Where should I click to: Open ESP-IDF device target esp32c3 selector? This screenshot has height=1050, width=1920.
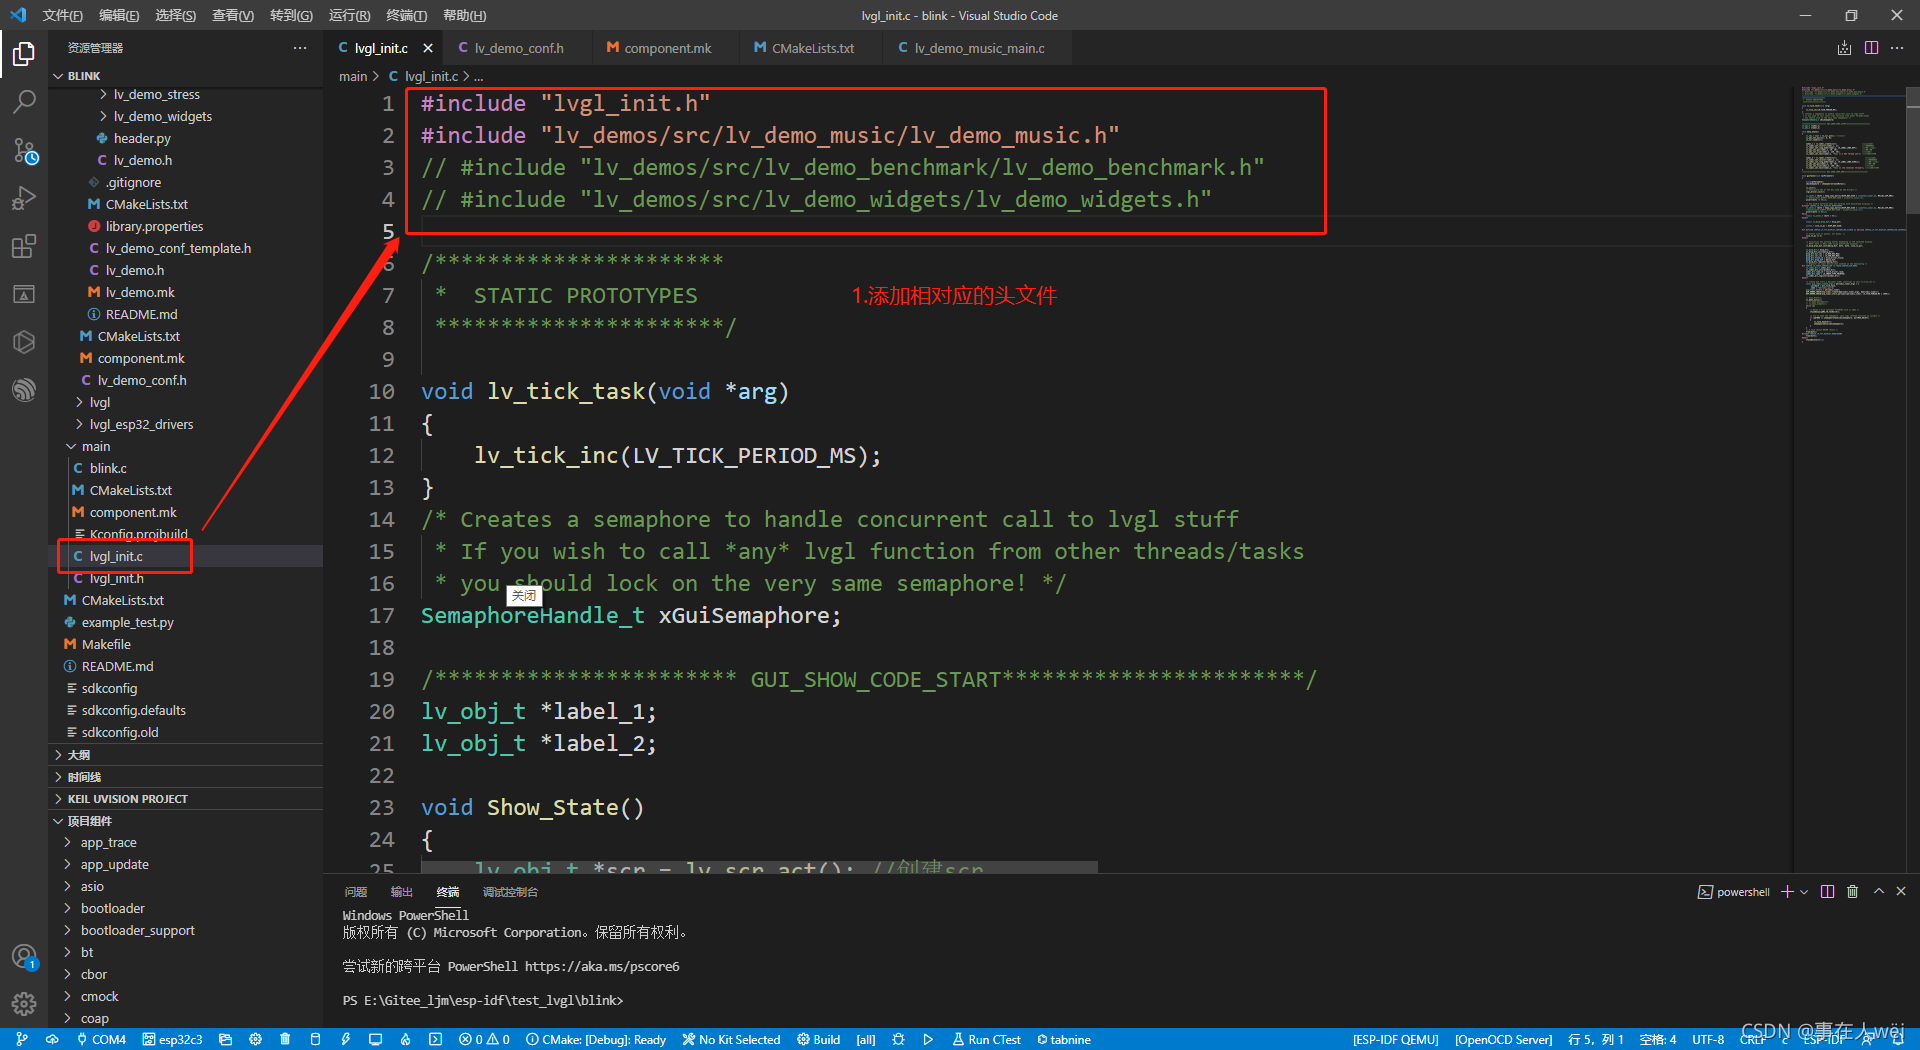tap(172, 1039)
